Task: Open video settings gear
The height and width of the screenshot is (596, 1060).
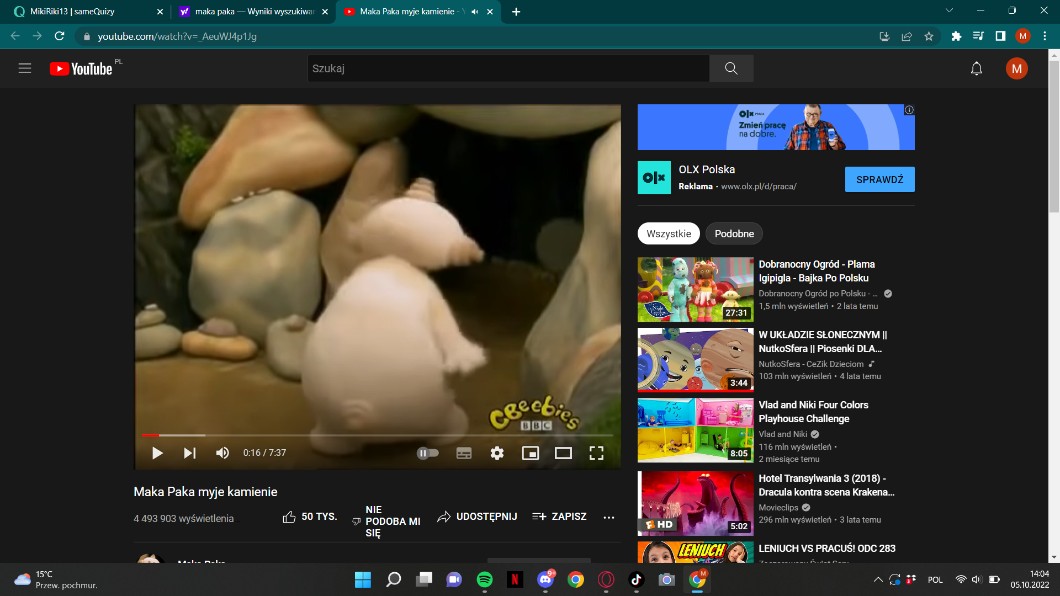Action: click(497, 453)
